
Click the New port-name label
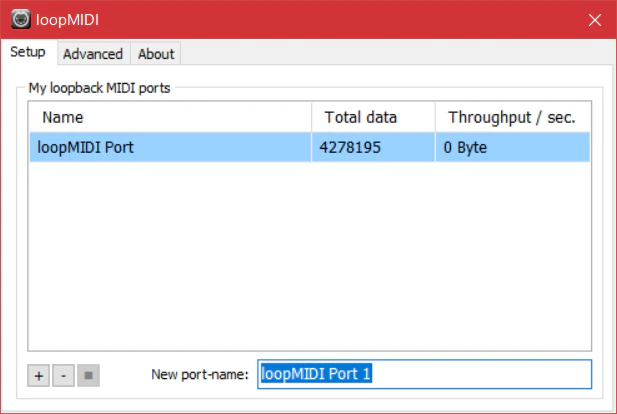pos(200,374)
